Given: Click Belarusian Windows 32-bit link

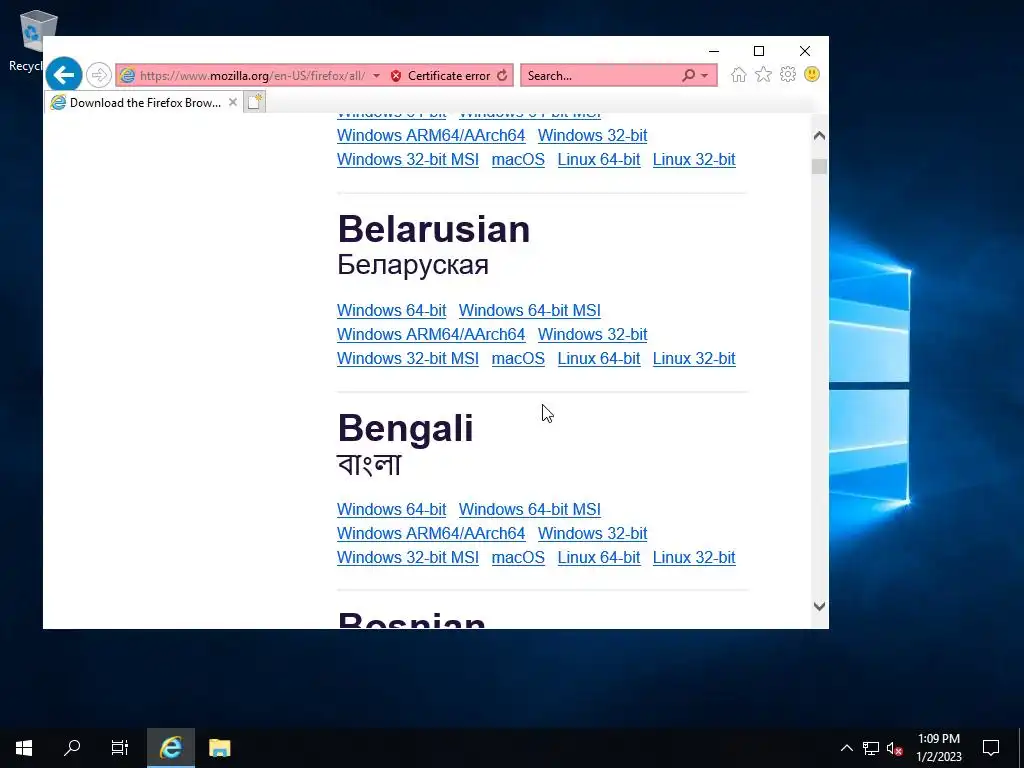Looking at the screenshot, I should click(x=592, y=334).
